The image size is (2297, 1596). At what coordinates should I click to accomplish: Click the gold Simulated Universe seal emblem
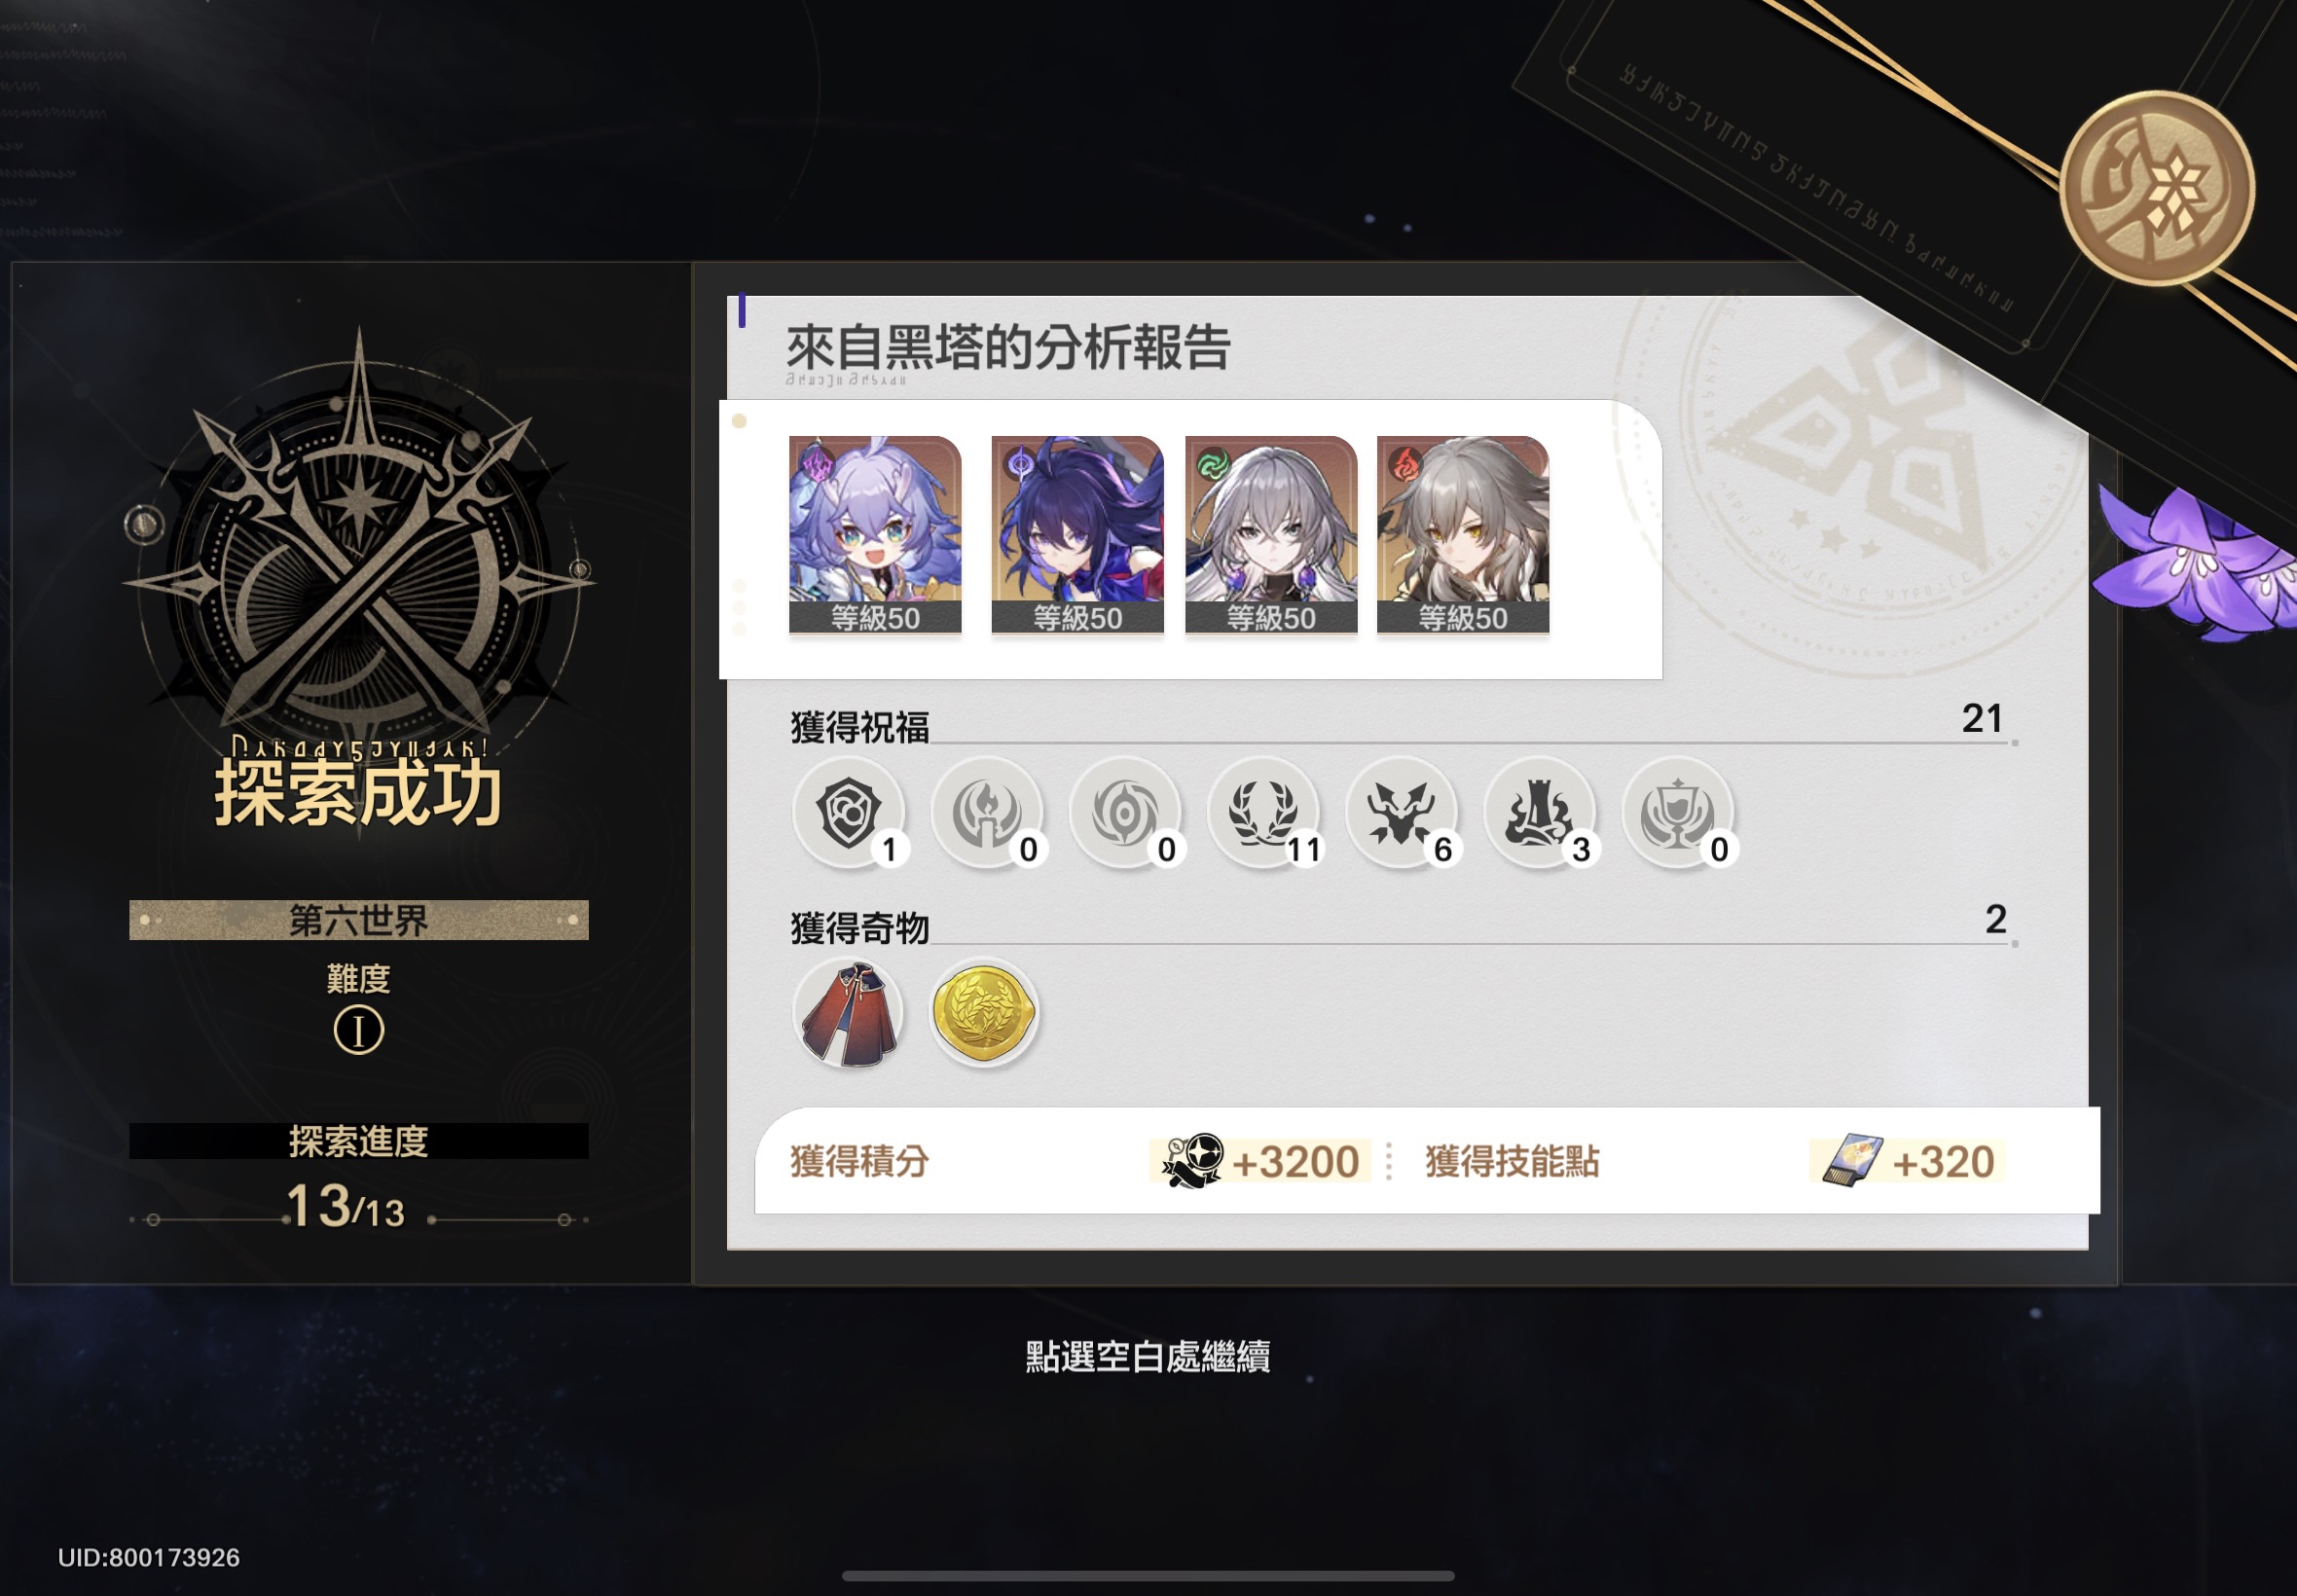tap(2157, 188)
